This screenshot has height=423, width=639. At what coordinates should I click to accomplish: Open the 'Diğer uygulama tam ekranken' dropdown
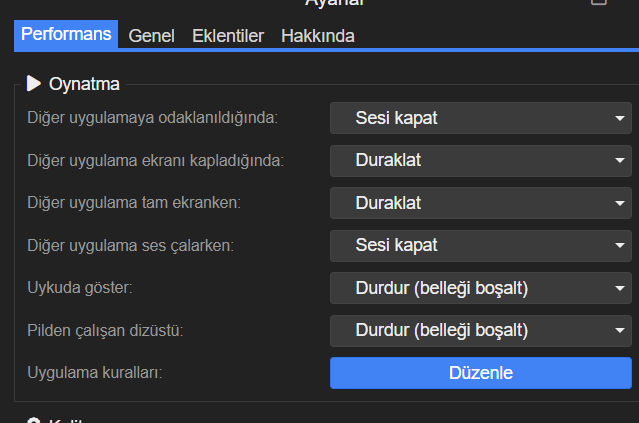point(480,203)
